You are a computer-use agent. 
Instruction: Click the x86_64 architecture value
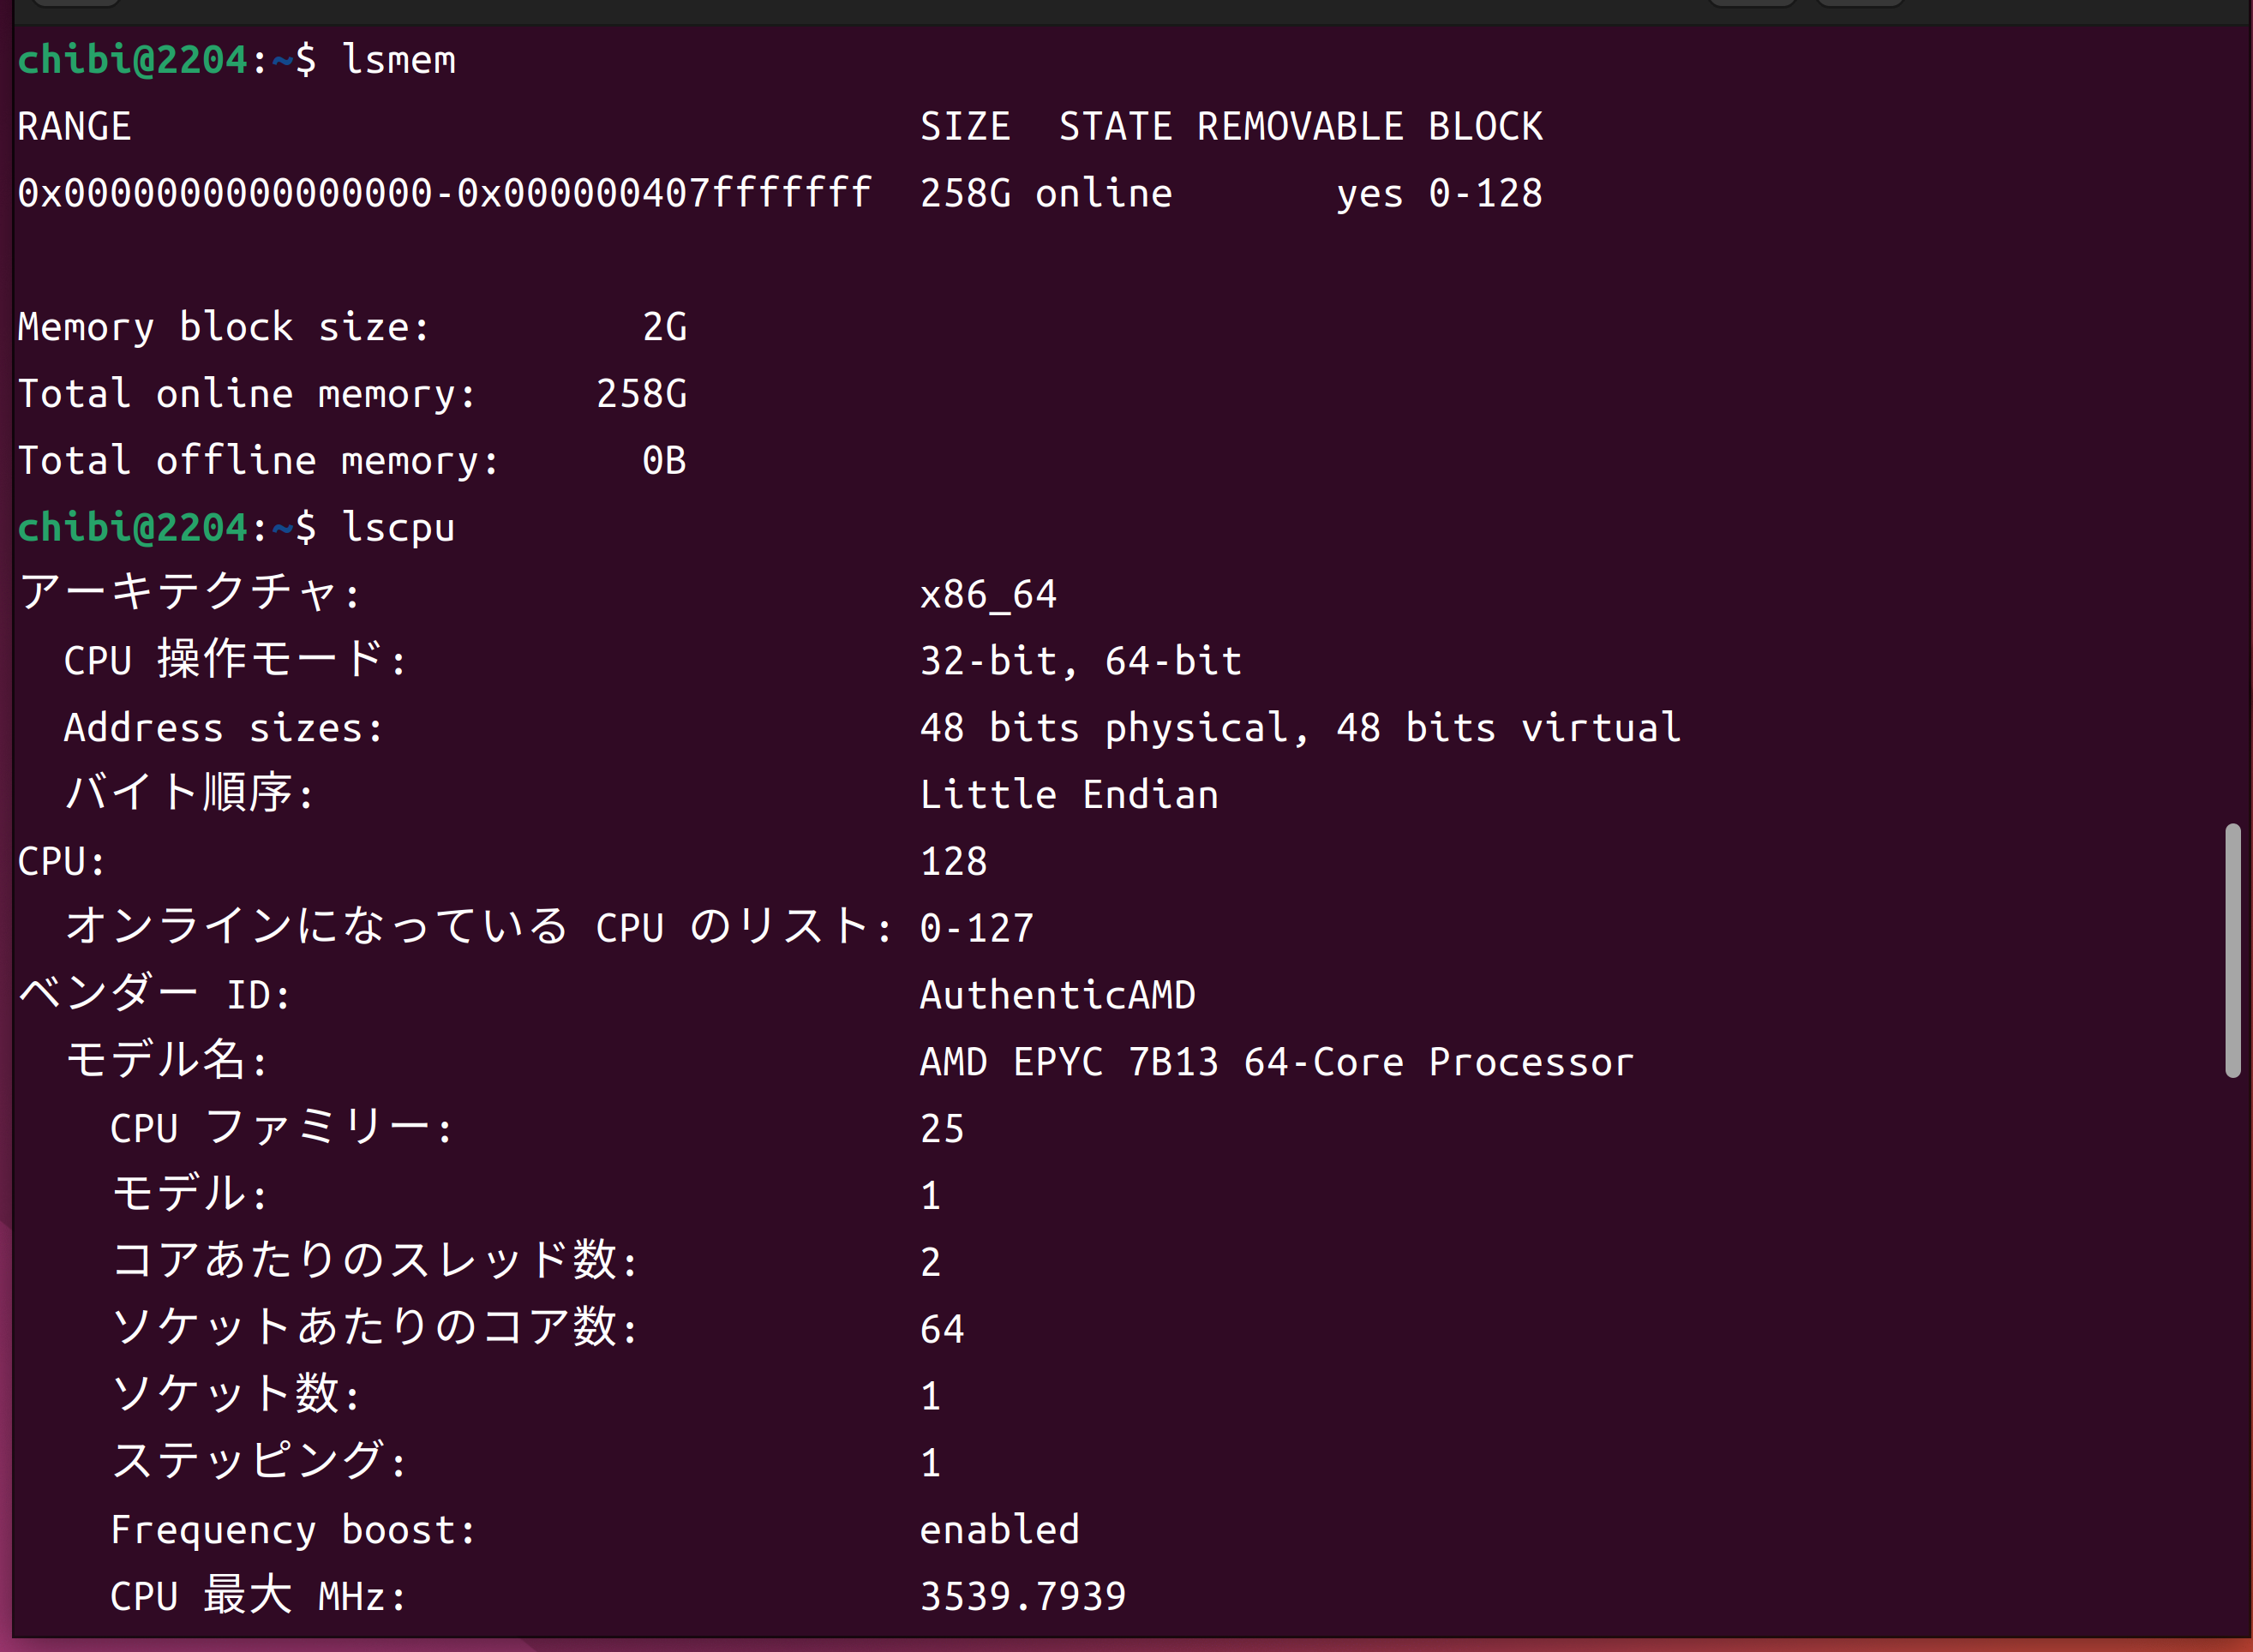[x=988, y=595]
